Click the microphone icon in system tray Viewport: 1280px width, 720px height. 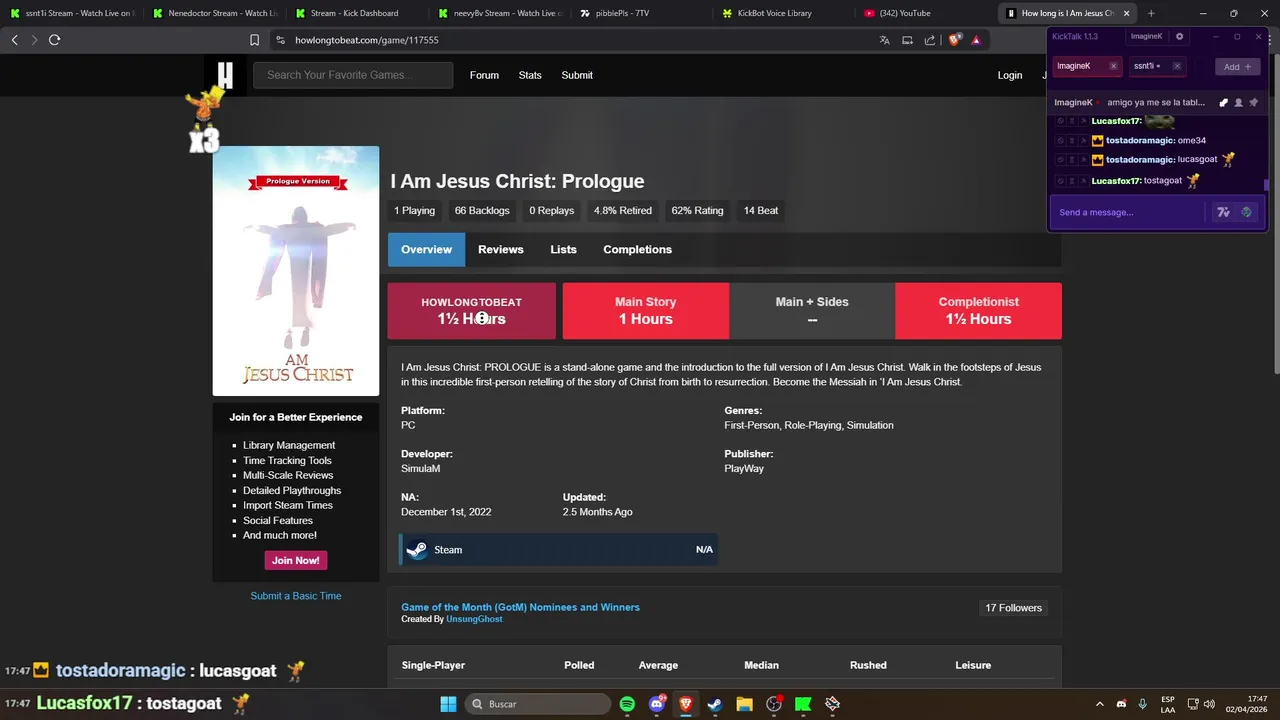pos(1142,704)
